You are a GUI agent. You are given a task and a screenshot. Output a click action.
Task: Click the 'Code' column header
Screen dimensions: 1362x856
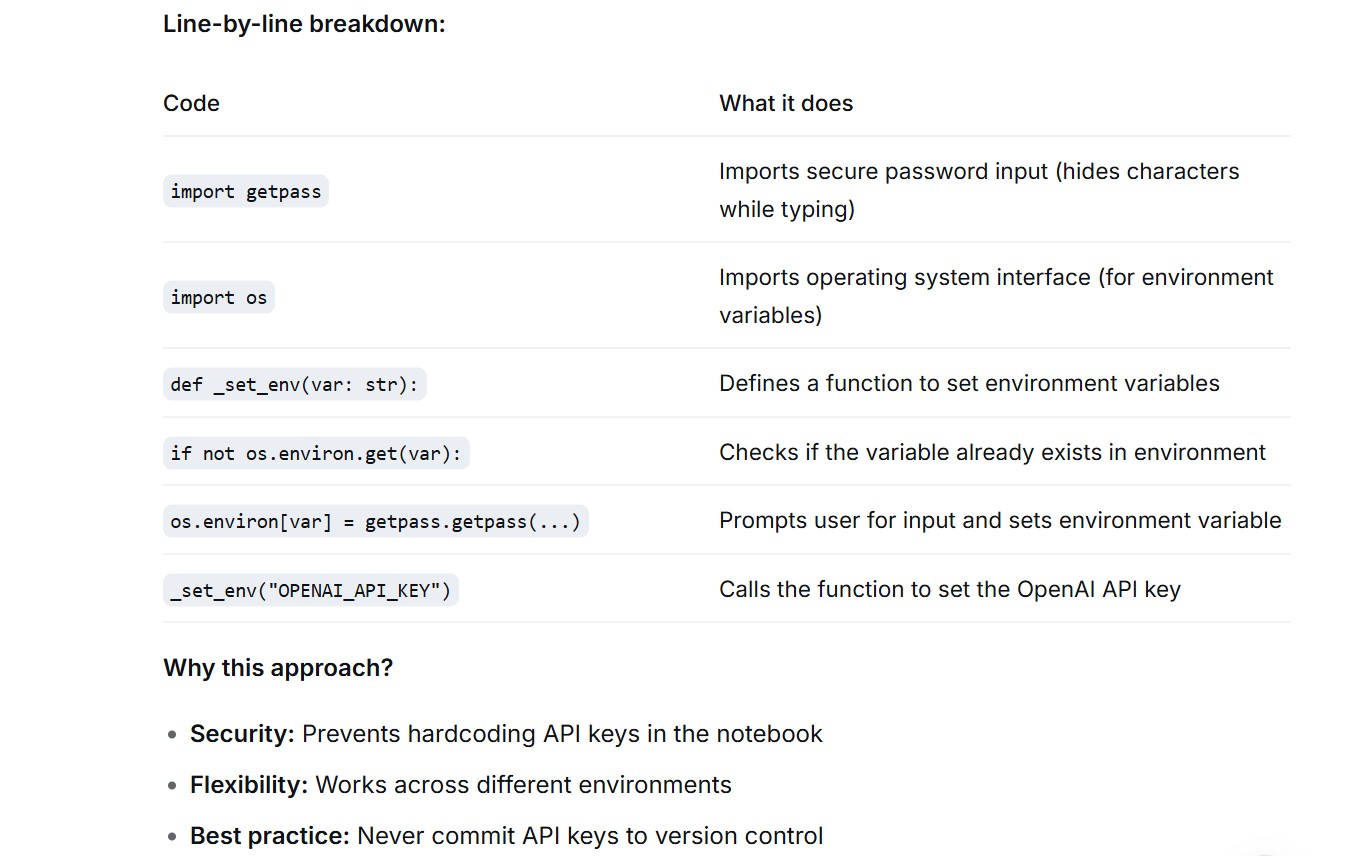pos(191,103)
